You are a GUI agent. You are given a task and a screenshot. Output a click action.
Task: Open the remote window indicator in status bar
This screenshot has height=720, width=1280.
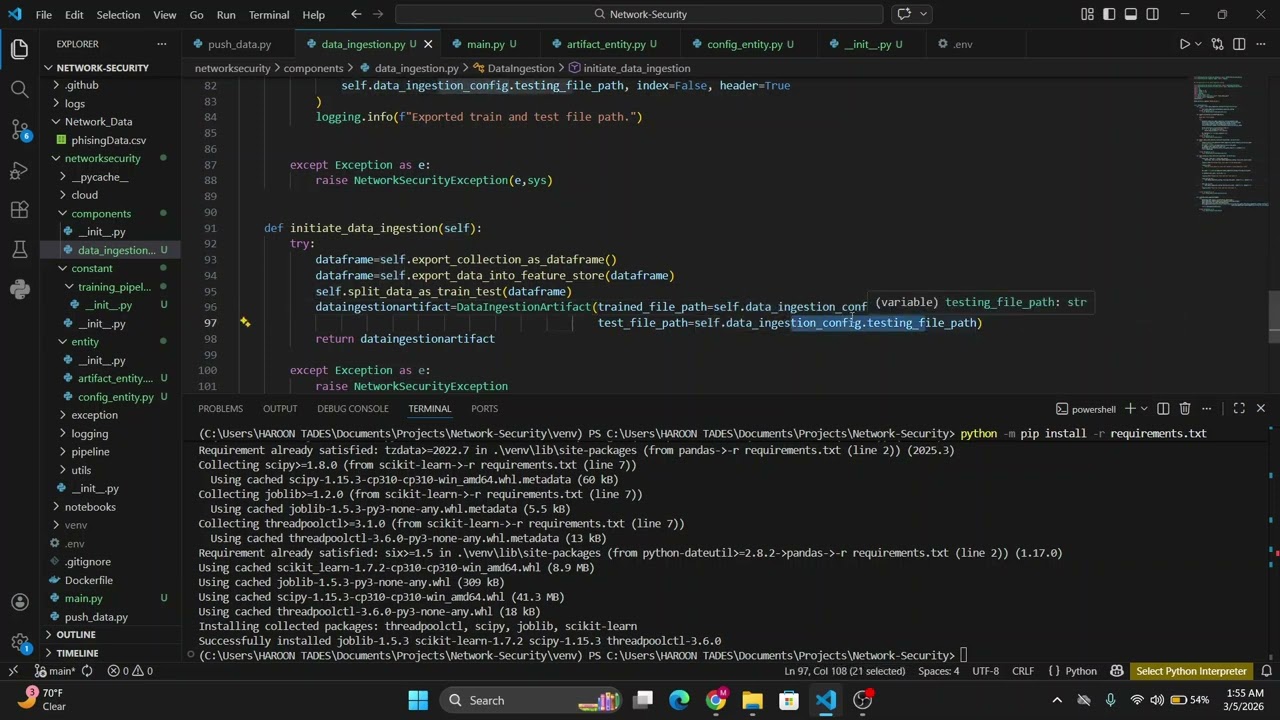[x=13, y=671]
